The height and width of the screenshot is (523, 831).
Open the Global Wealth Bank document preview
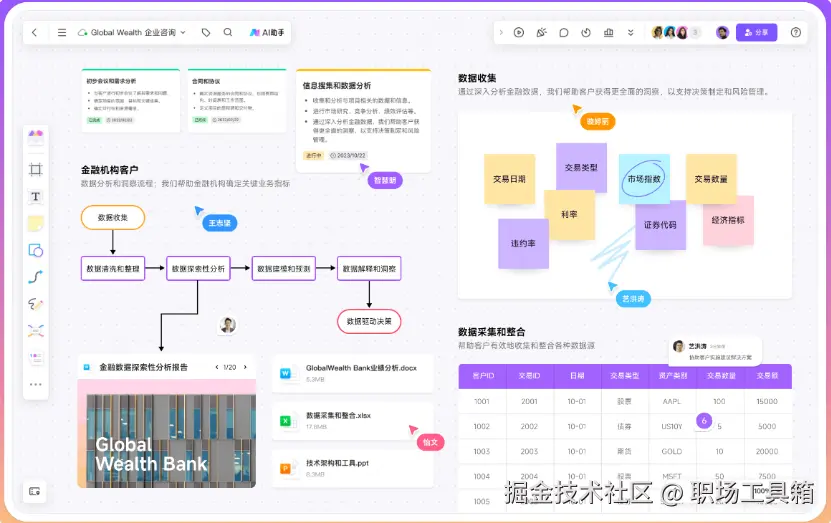(167, 433)
